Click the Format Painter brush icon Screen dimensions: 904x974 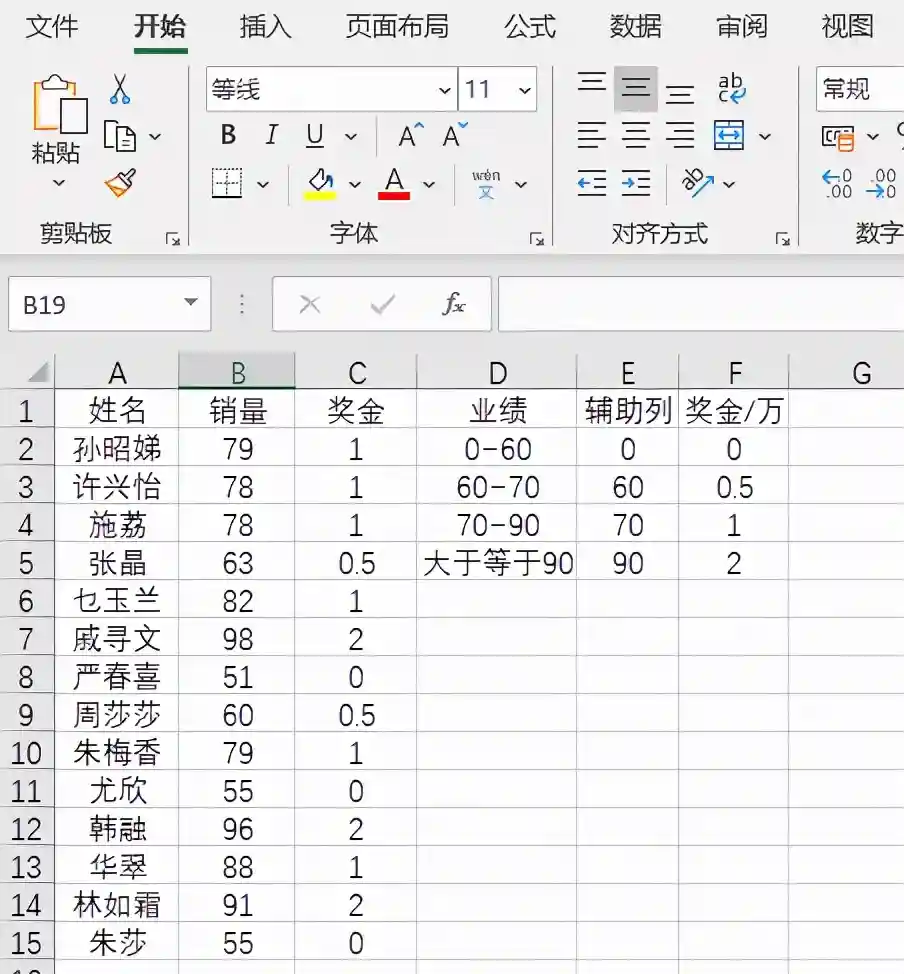pyautogui.click(x=120, y=183)
